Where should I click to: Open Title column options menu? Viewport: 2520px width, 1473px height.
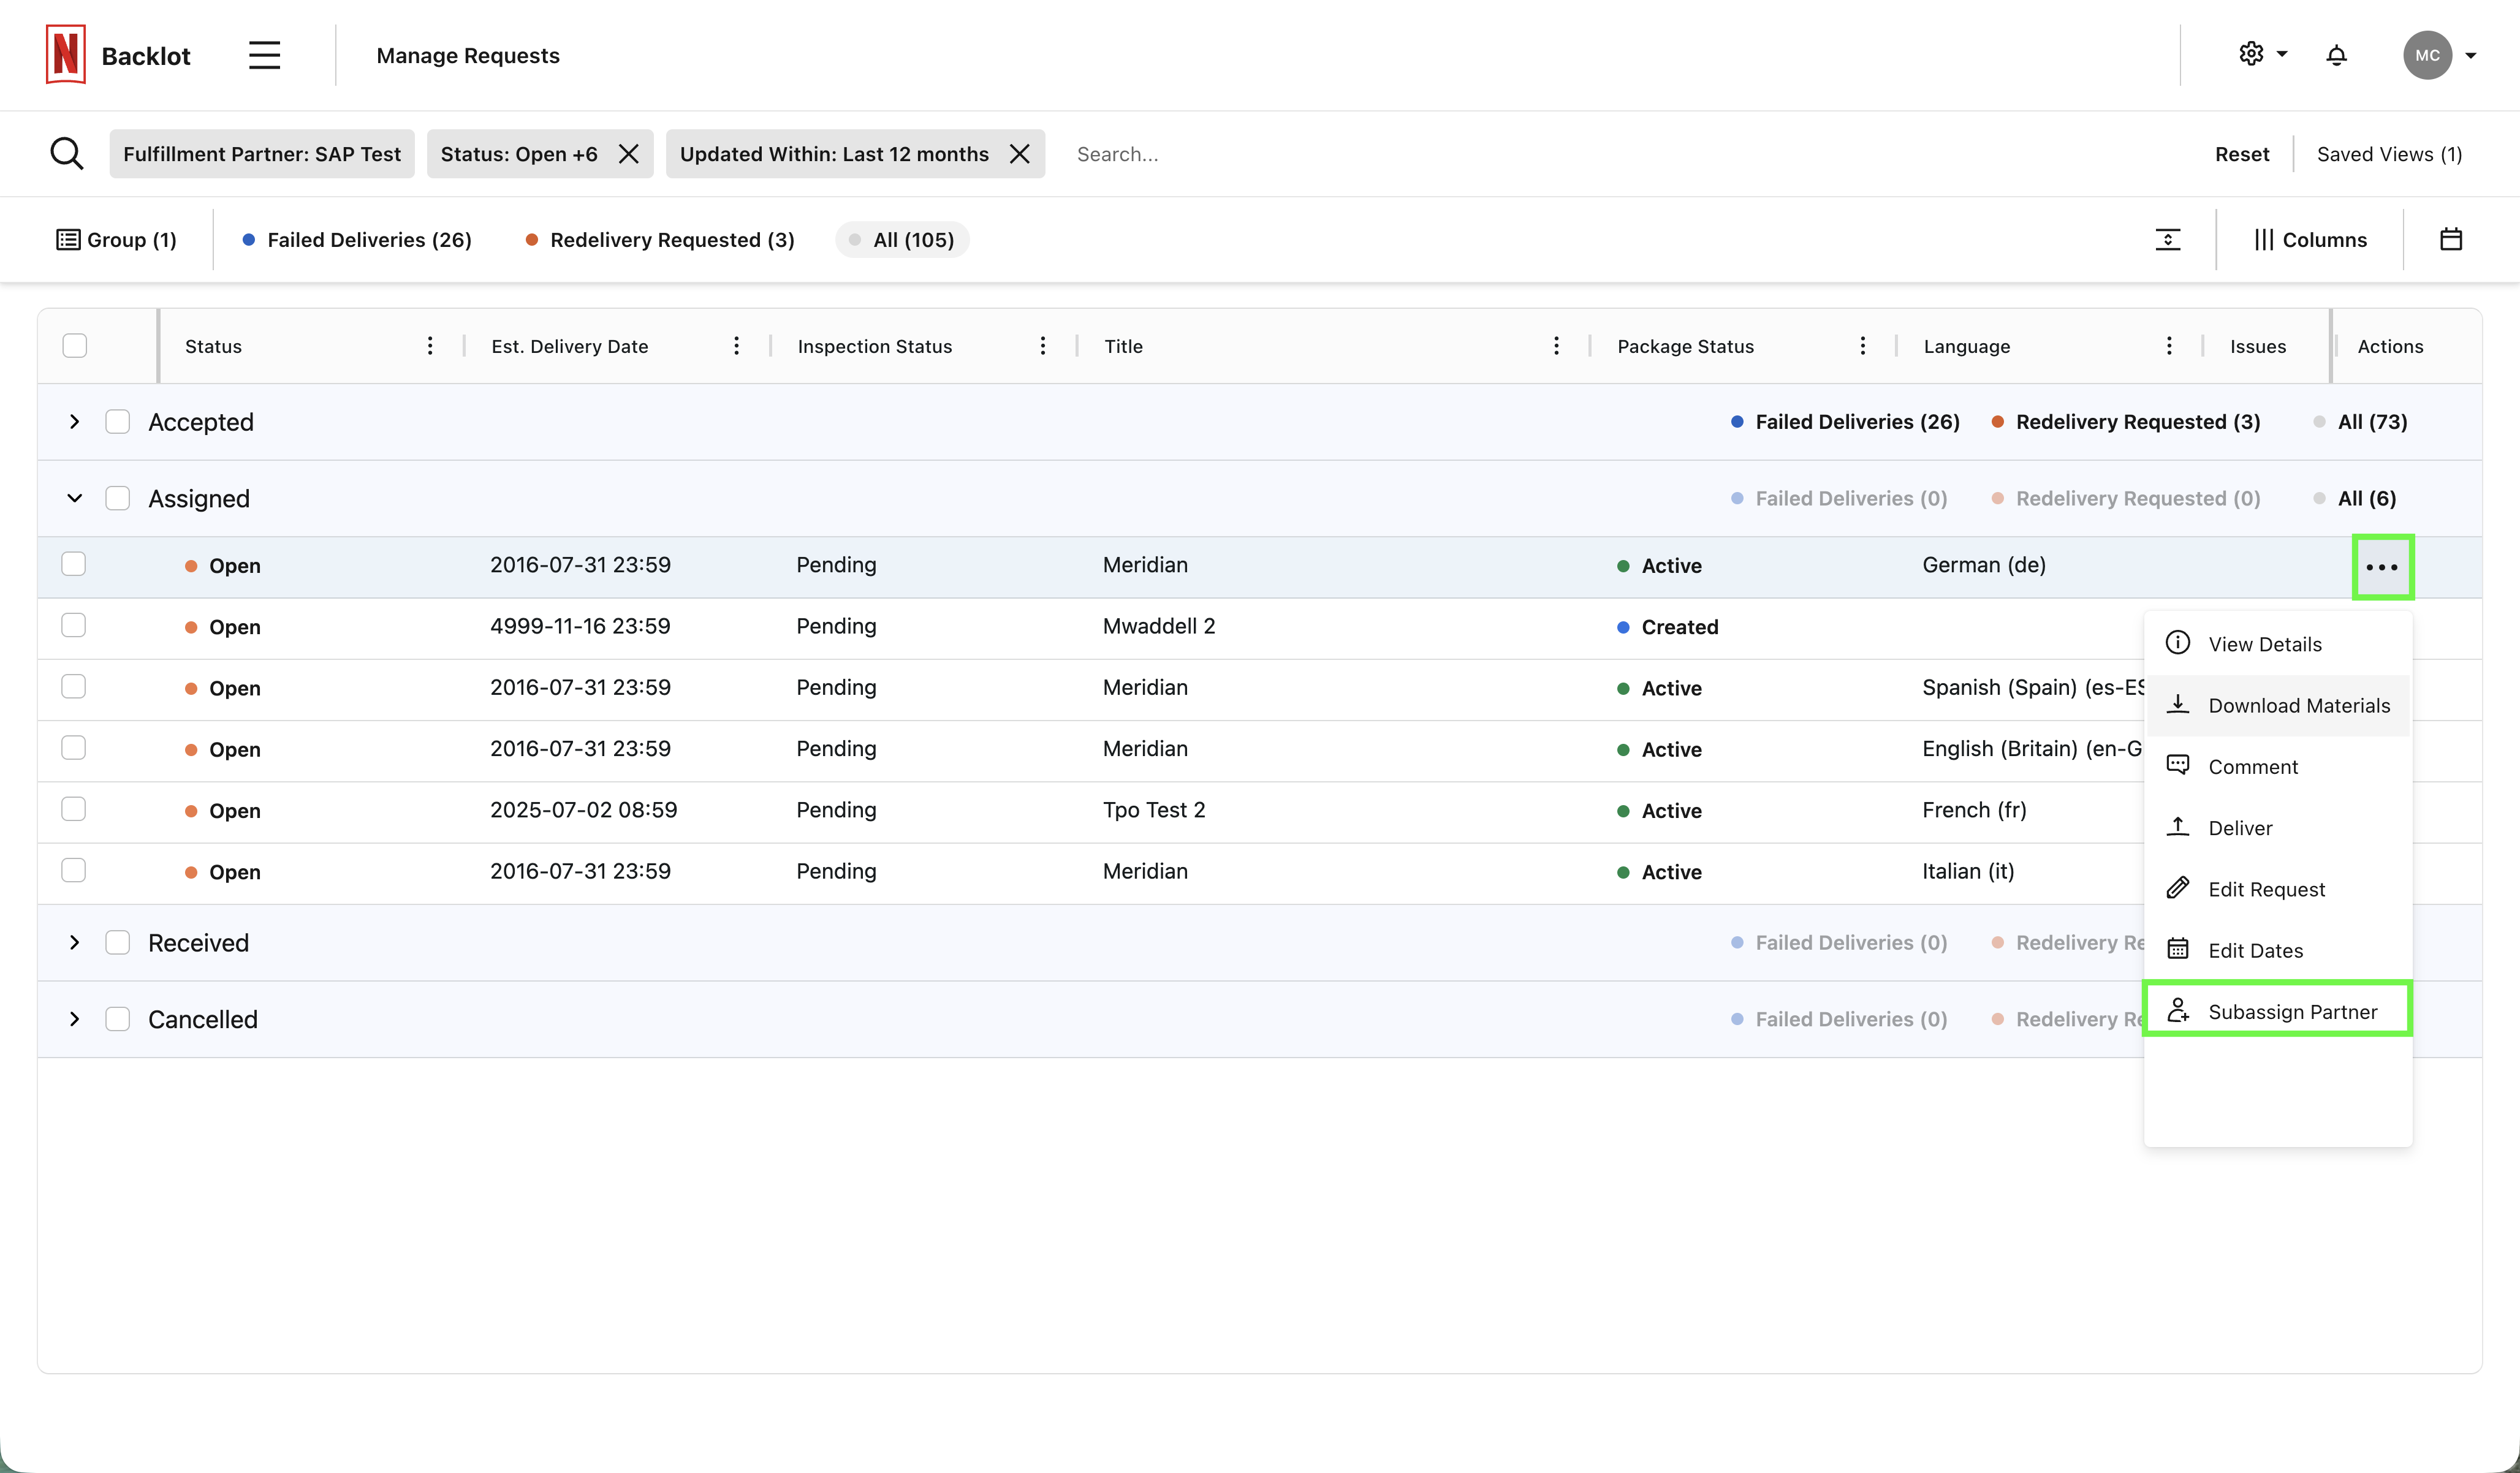pos(1556,346)
